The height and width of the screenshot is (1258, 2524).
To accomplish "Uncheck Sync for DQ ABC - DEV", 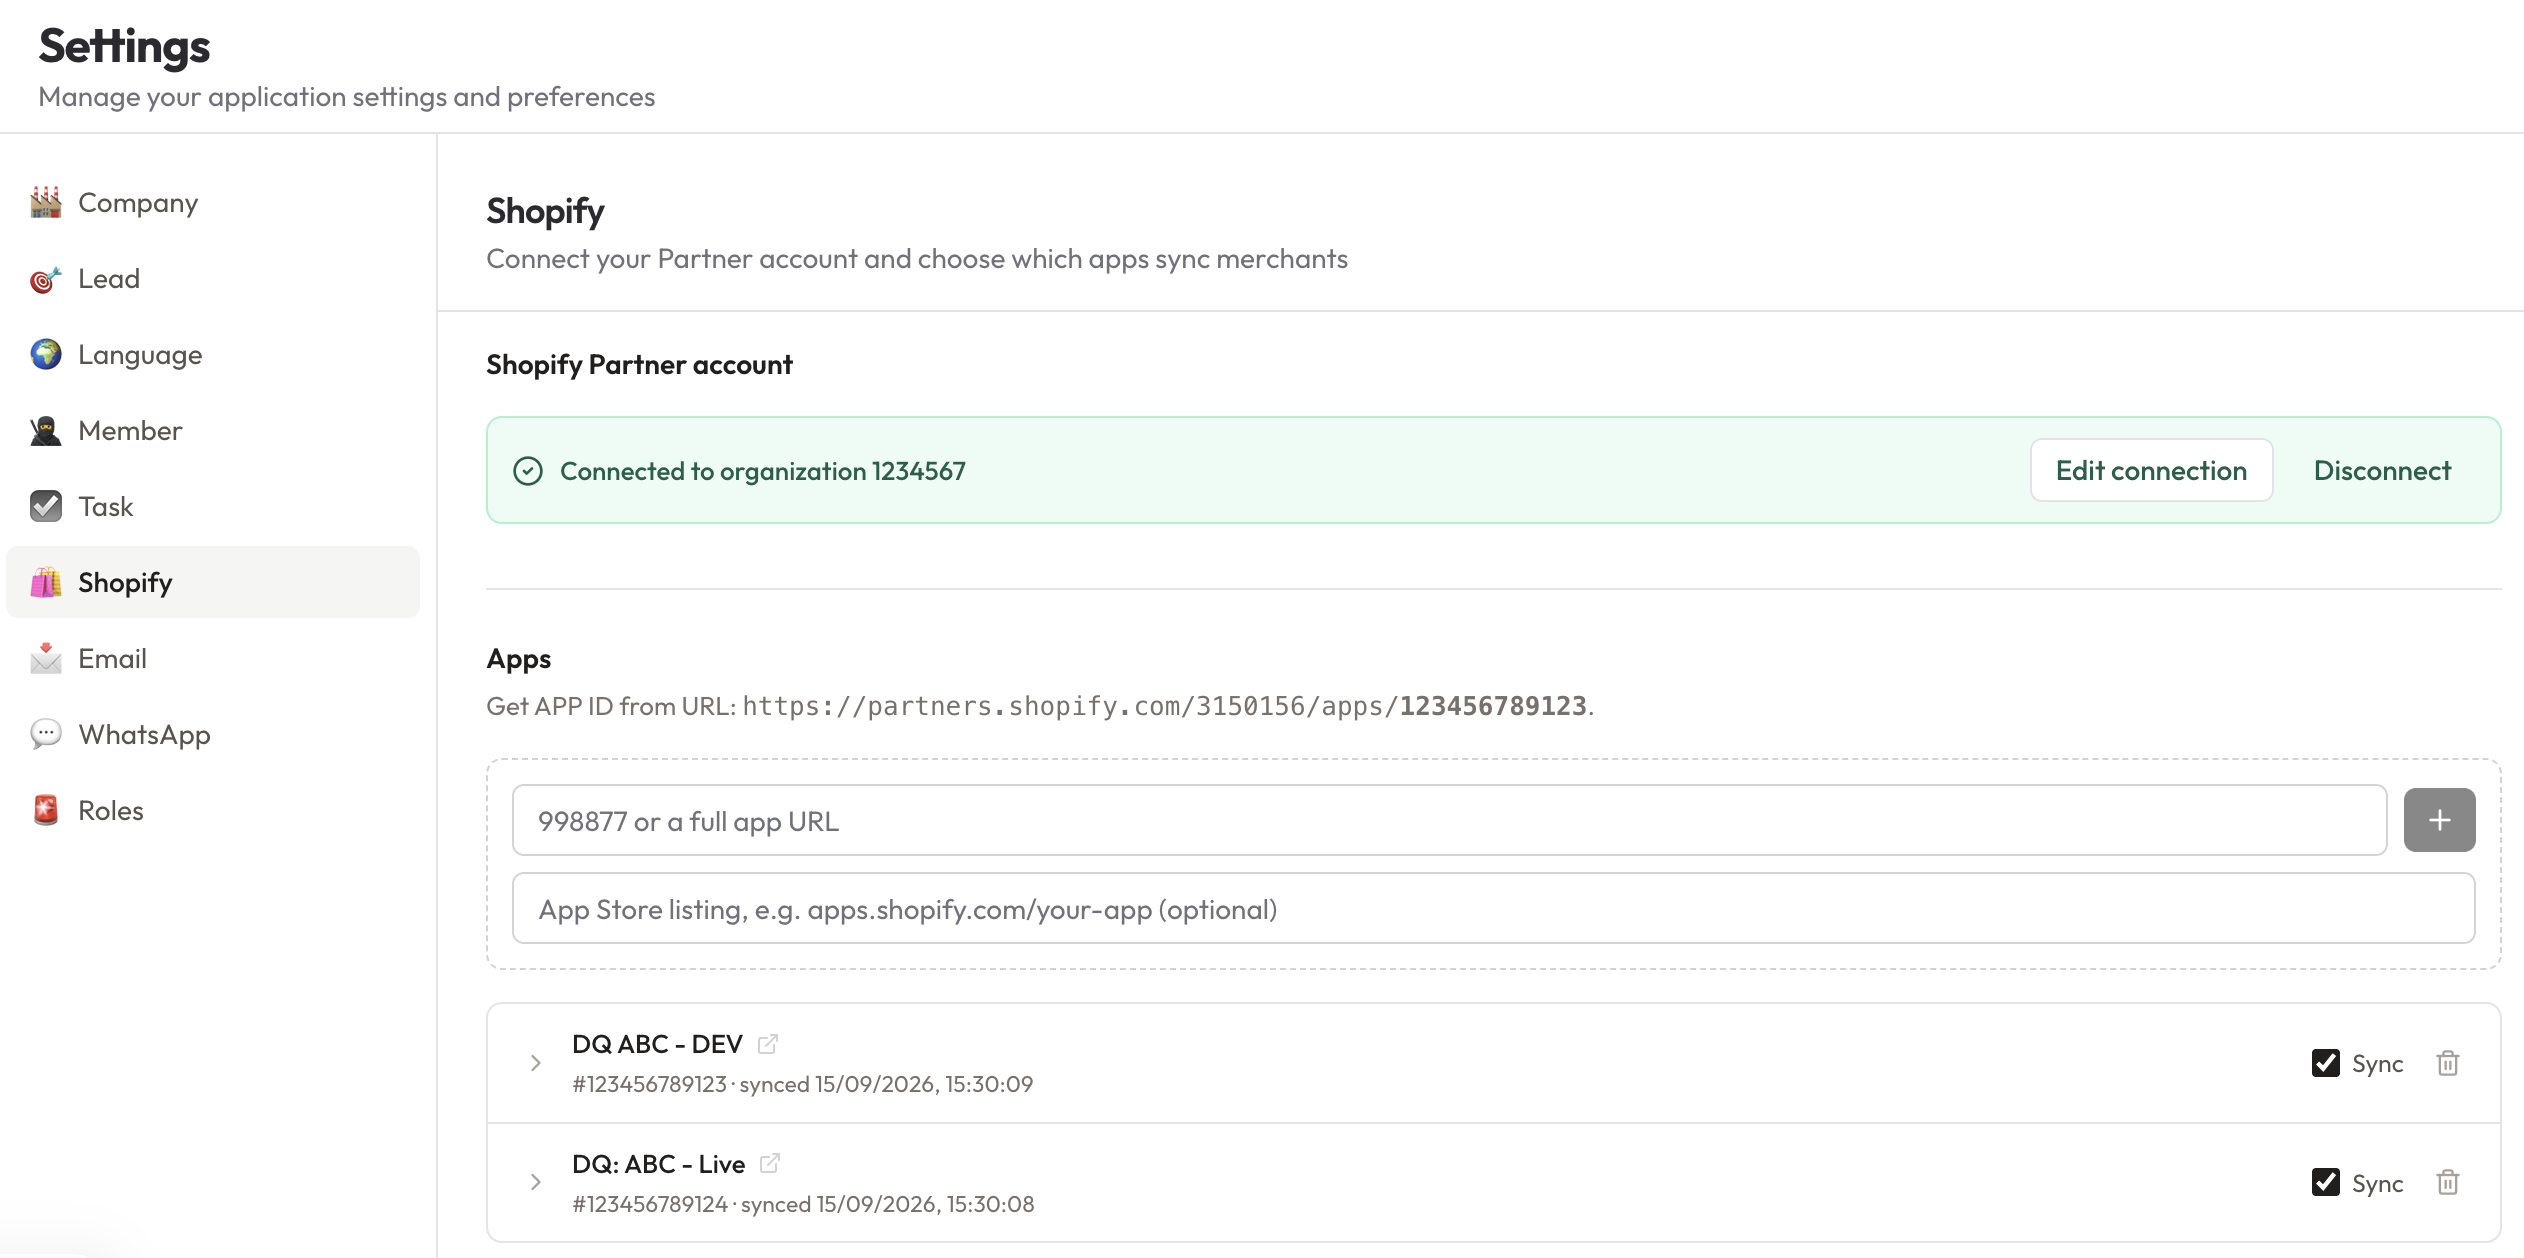I will pyautogui.click(x=2326, y=1063).
